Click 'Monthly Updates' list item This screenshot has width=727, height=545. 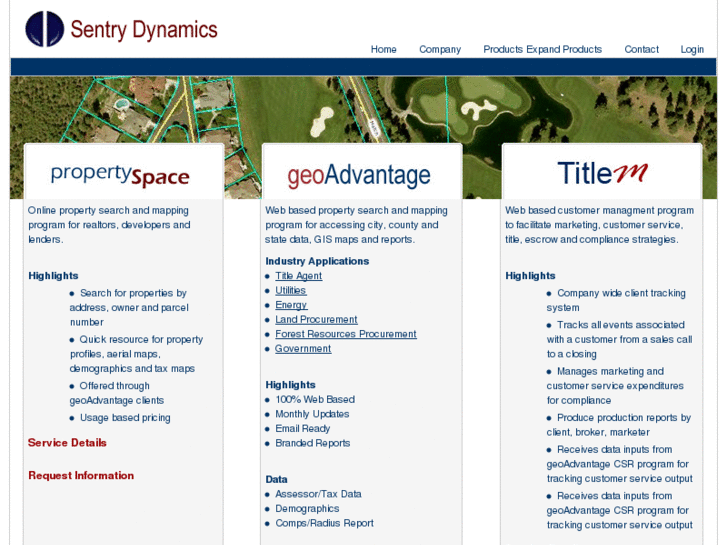pos(312,414)
